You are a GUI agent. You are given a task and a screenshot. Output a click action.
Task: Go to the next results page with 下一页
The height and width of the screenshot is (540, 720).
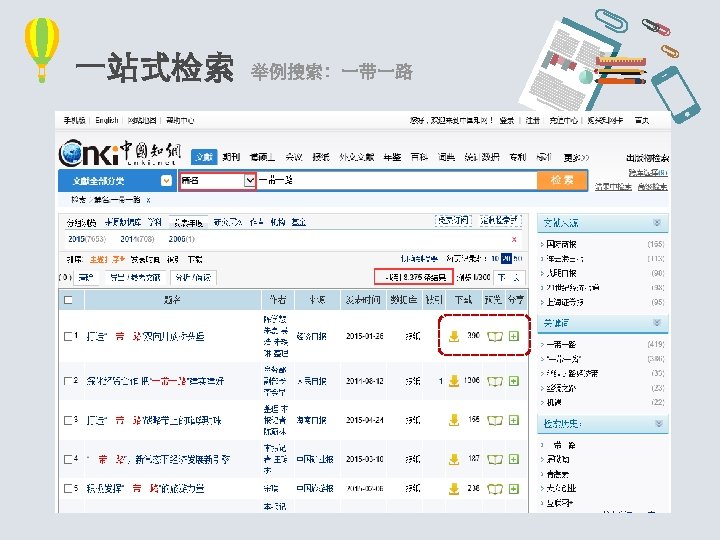click(509, 277)
